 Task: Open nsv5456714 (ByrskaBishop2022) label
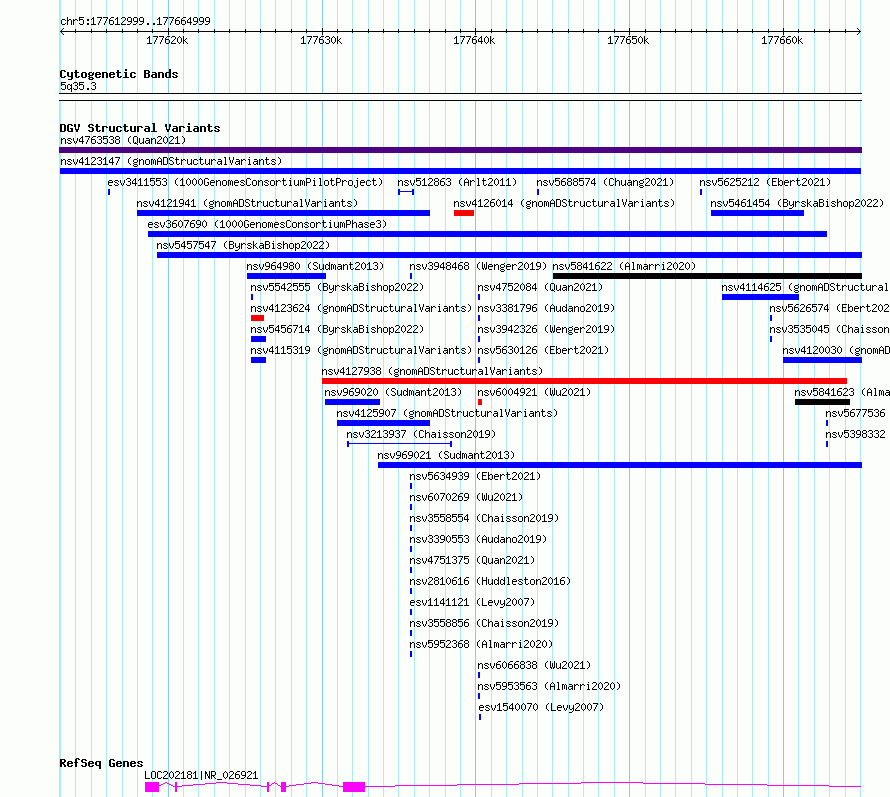pyautogui.click(x=337, y=329)
